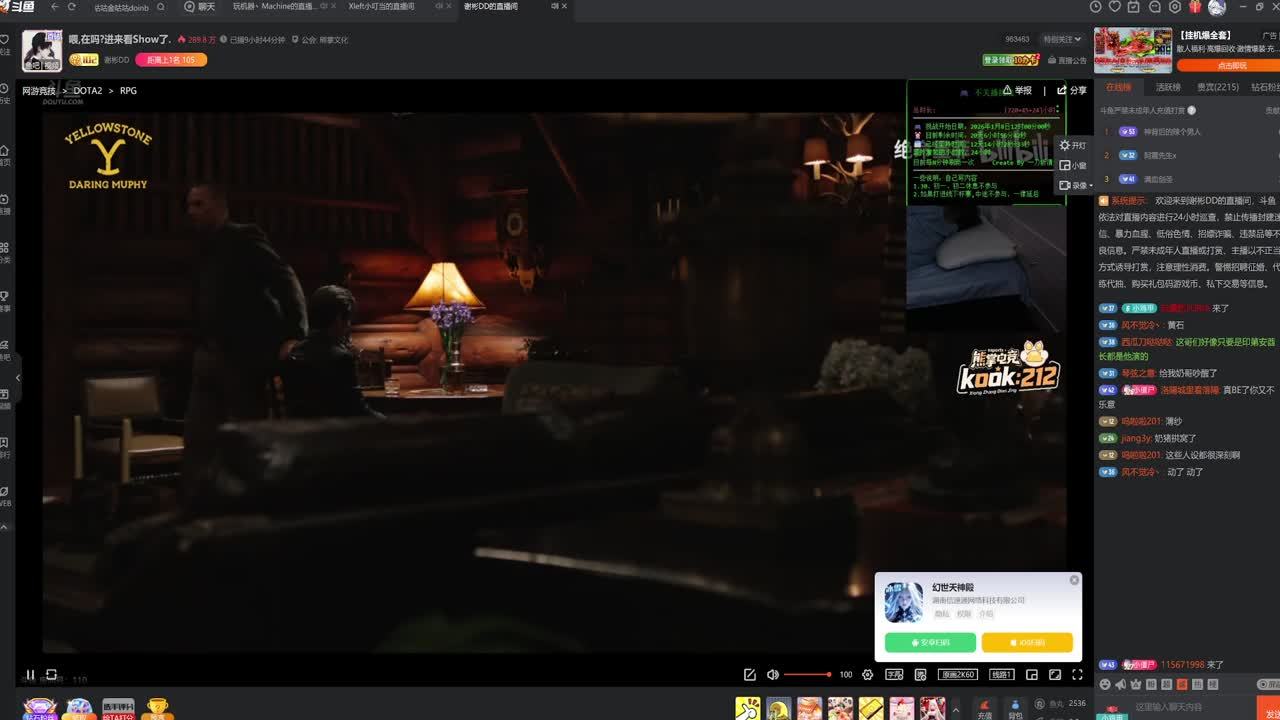Toggle 小窗 mini window mode

(1072, 165)
